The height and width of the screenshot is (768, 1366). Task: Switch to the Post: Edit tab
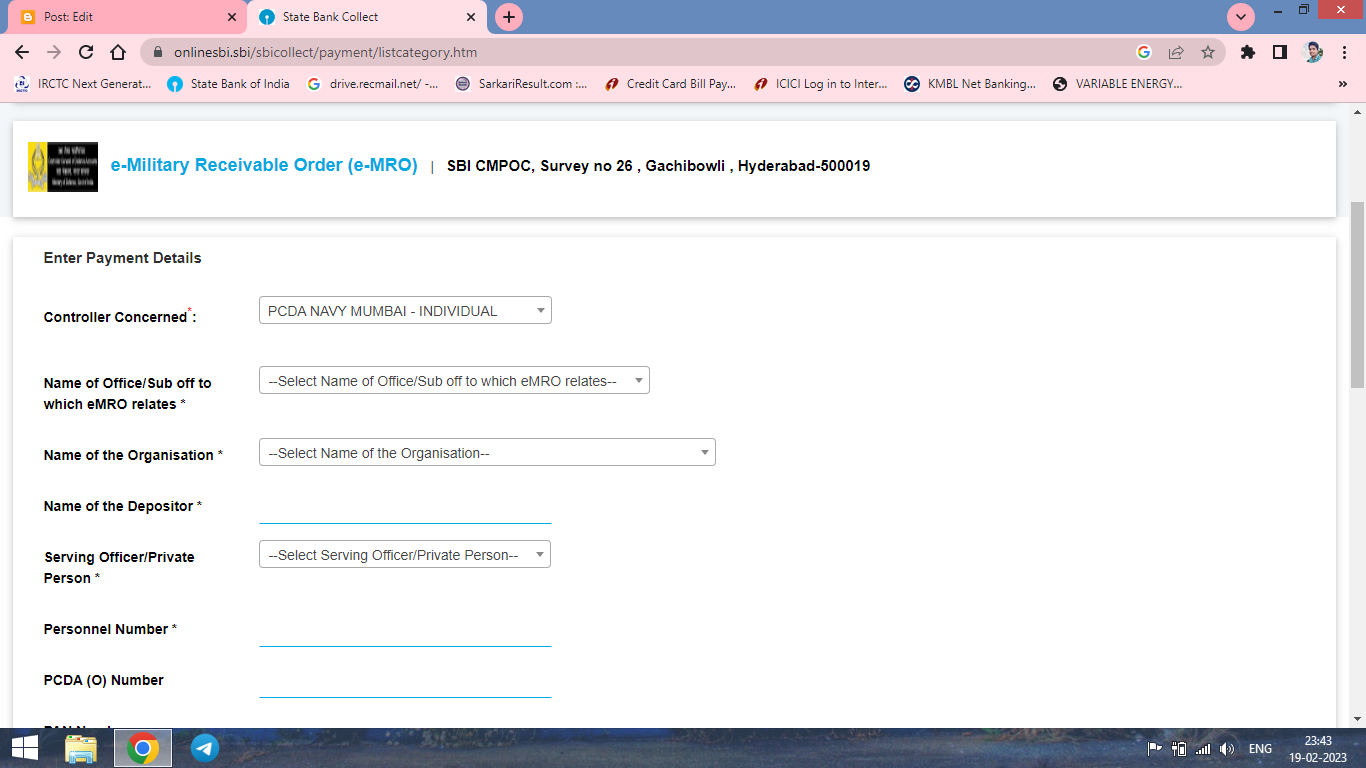[127, 17]
